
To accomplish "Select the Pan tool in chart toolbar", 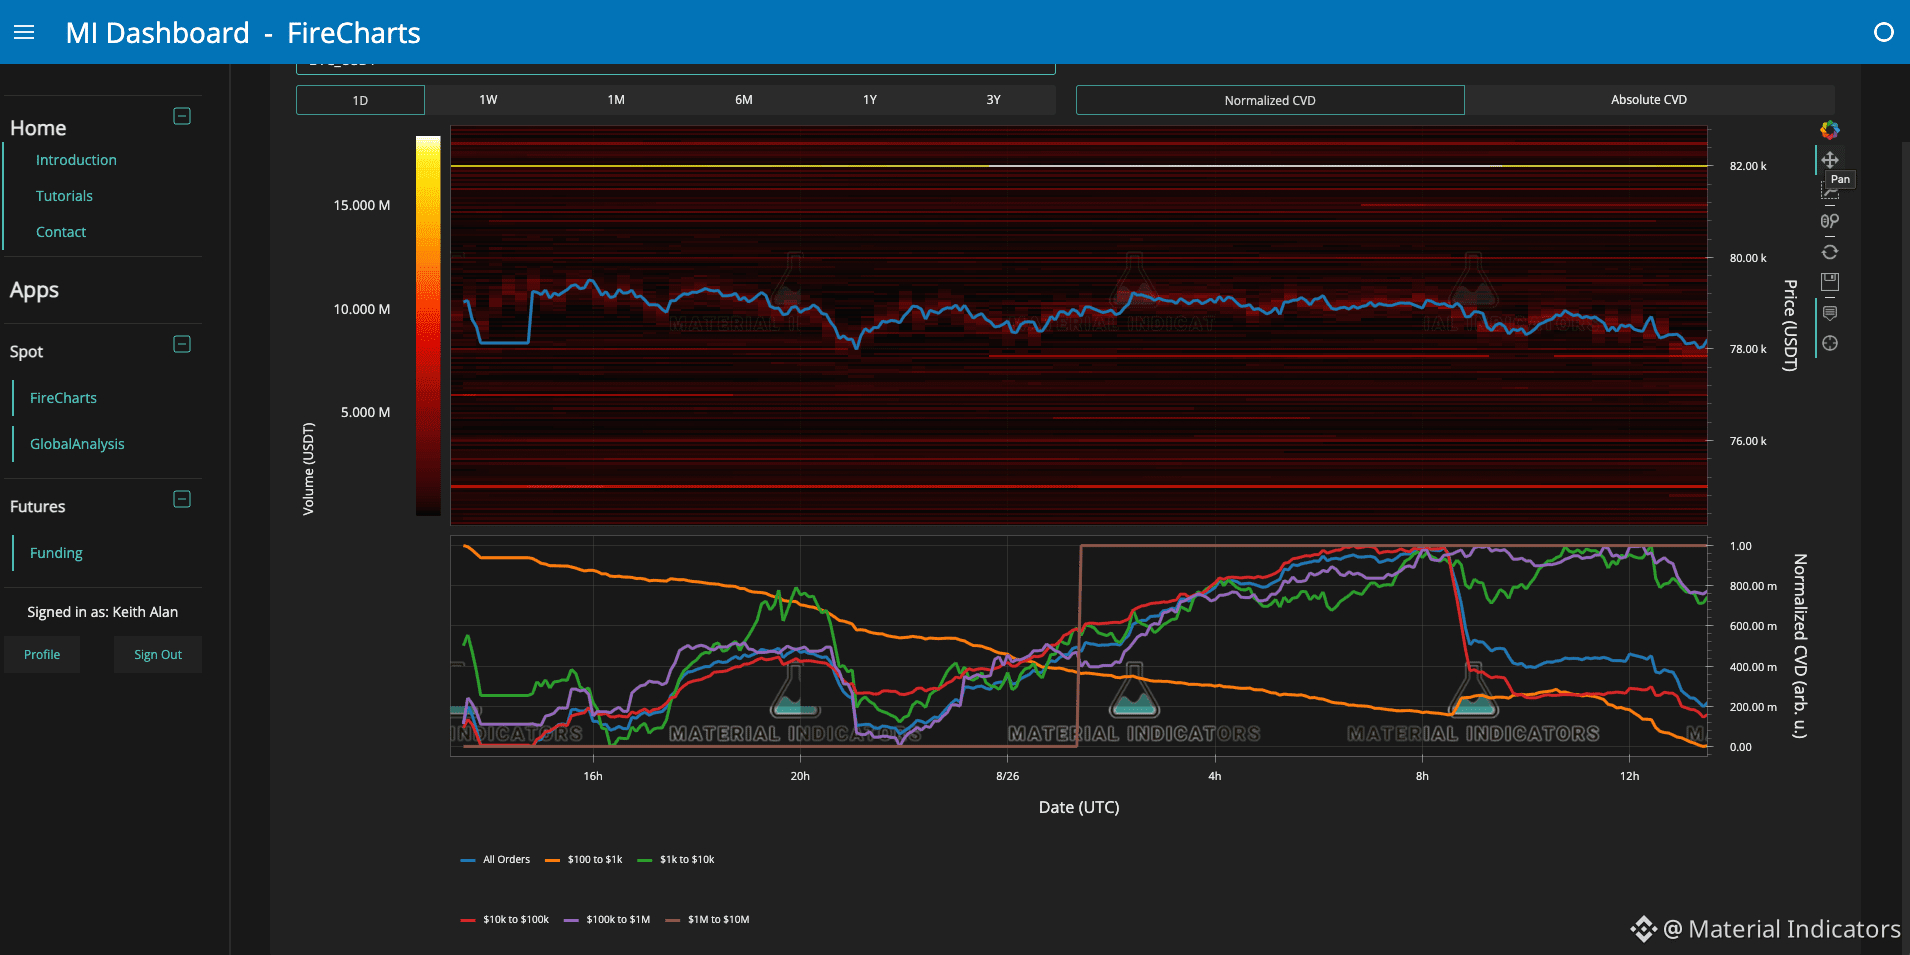I will coord(1830,160).
